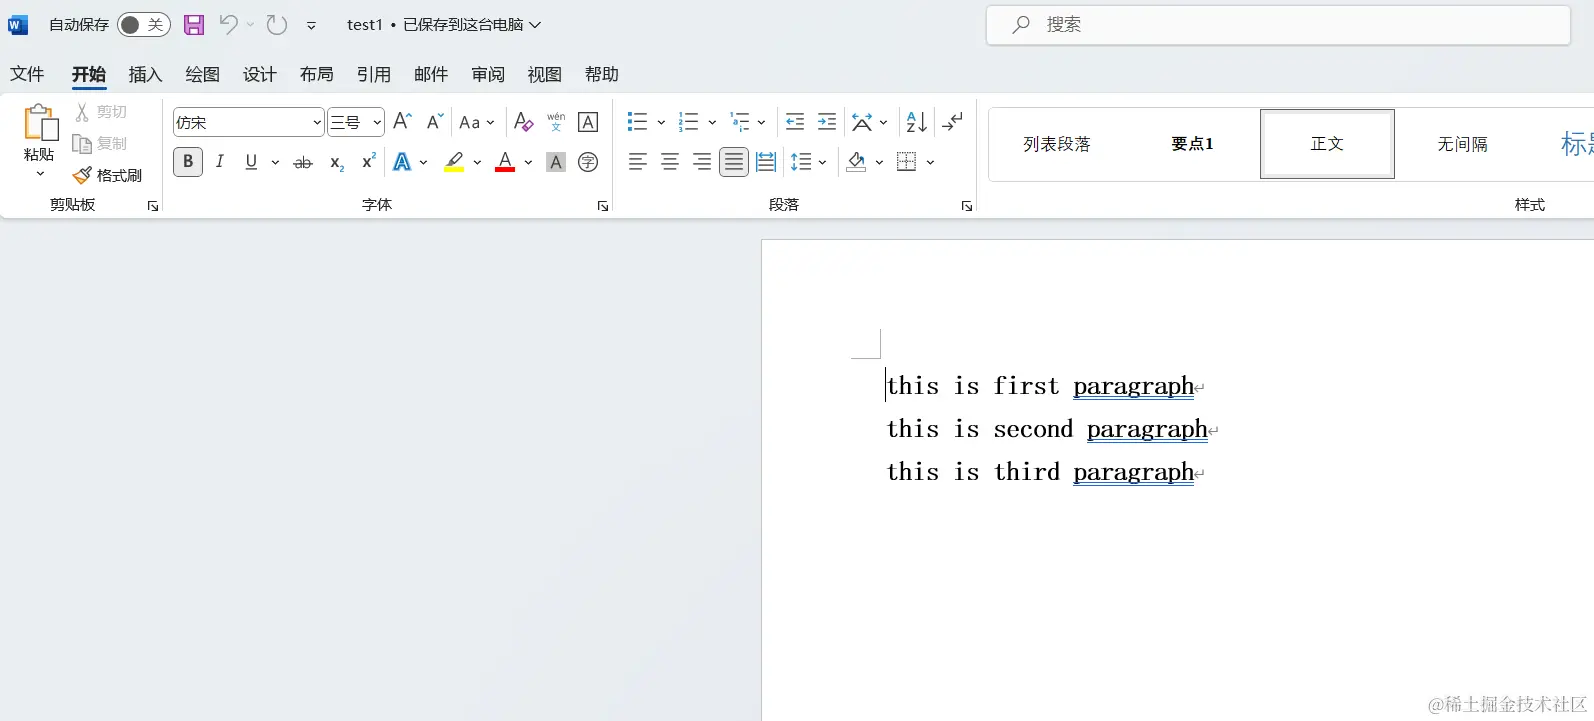Switch to the 插入 (Insert) tab
The width and height of the screenshot is (1594, 721).
(145, 74)
